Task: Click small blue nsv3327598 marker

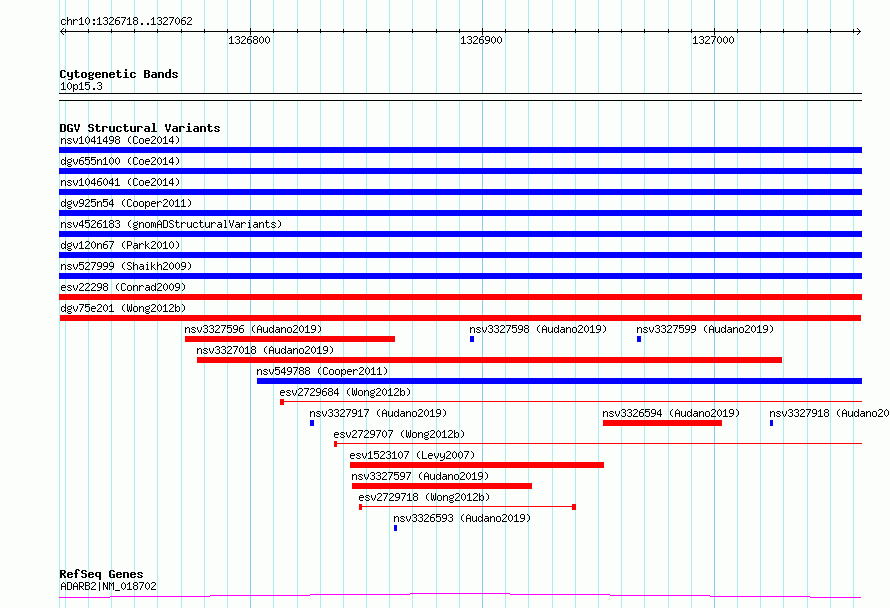Action: (472, 339)
